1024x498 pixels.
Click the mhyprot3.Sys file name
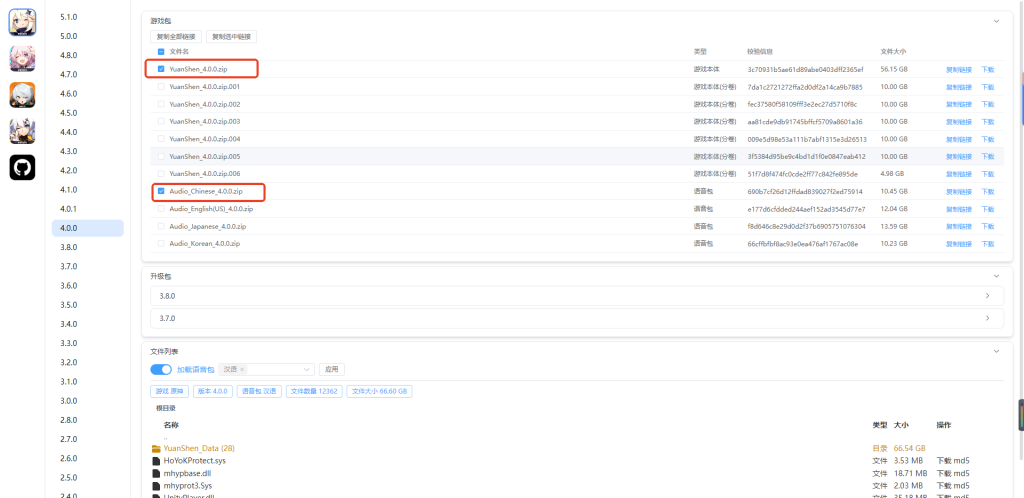(187, 486)
